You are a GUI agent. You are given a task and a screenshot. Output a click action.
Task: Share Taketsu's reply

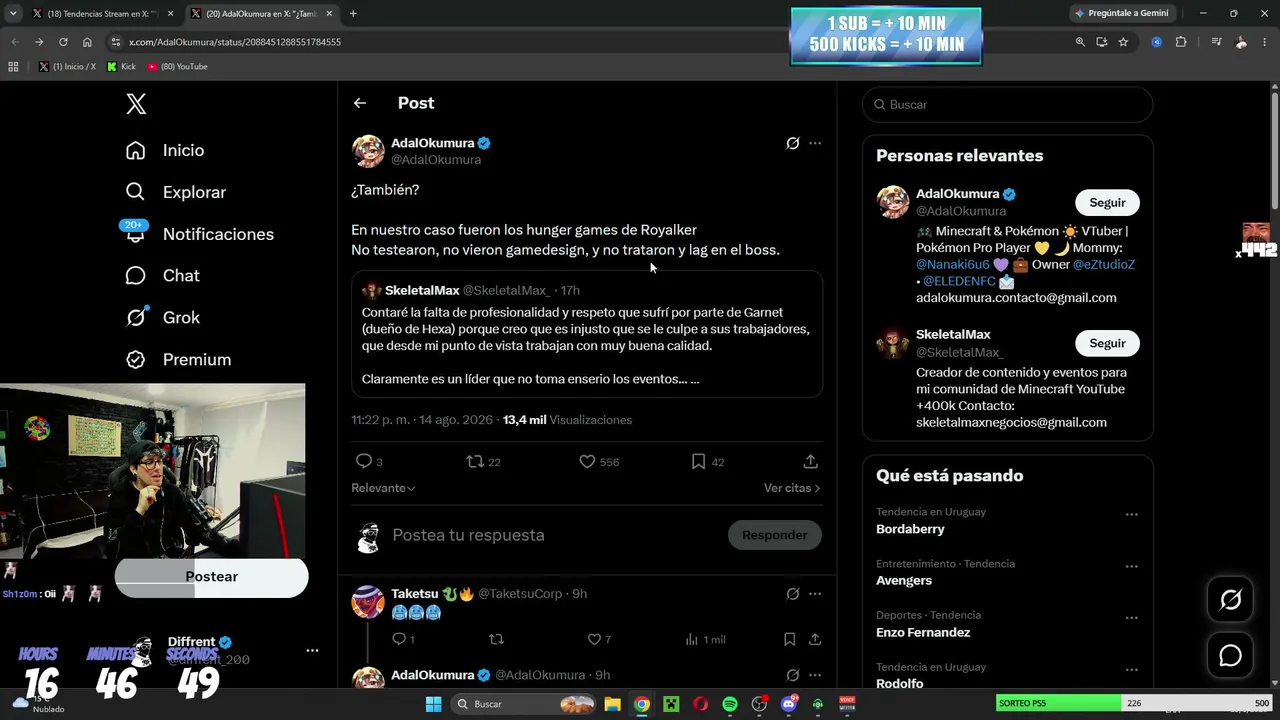(815, 639)
